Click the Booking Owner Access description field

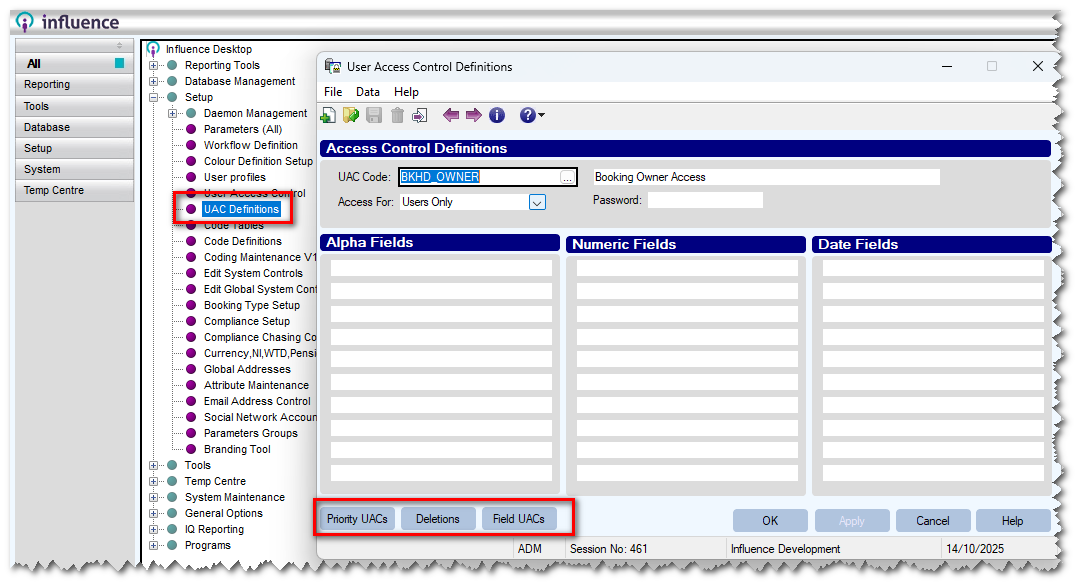(x=767, y=177)
